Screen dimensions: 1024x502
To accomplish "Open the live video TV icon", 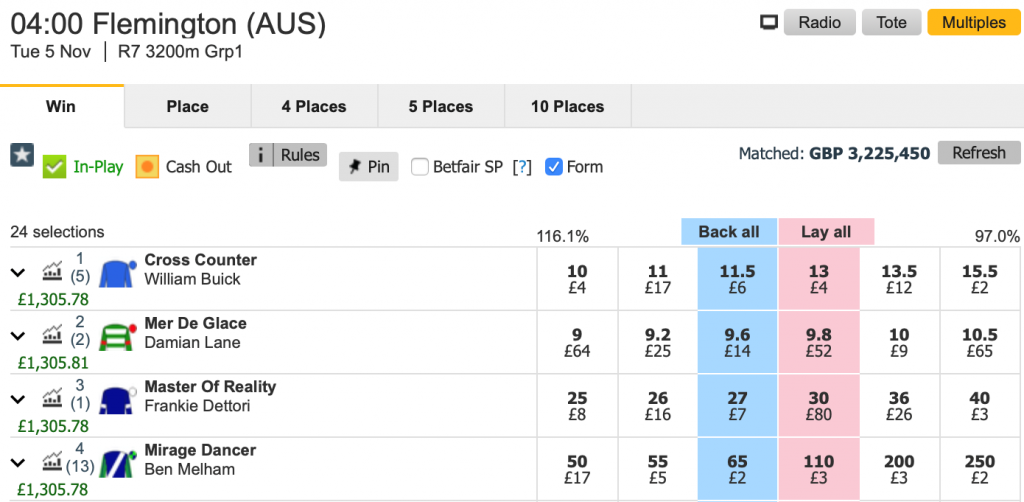I will [x=769, y=23].
